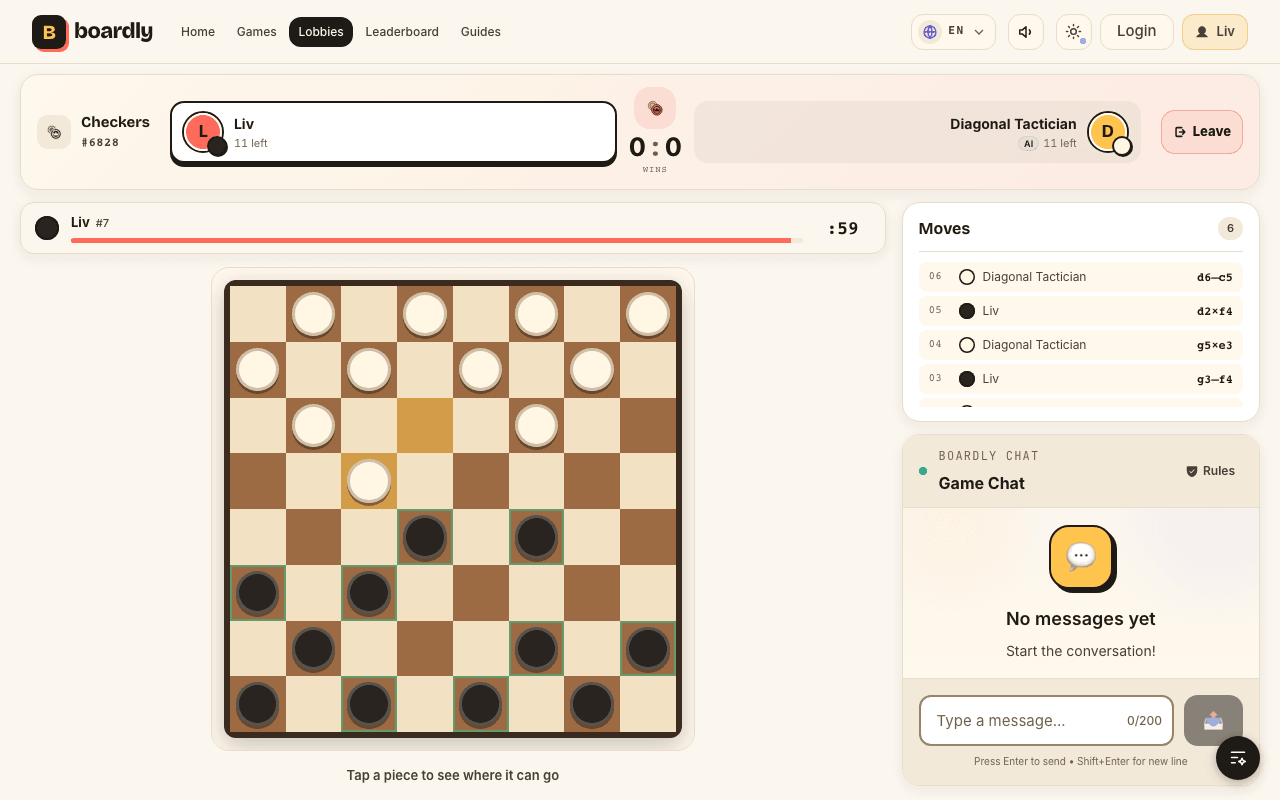Select move 03 g3—f4 in the Moves list
Viewport: 1280px width, 800px height.
1081,379
